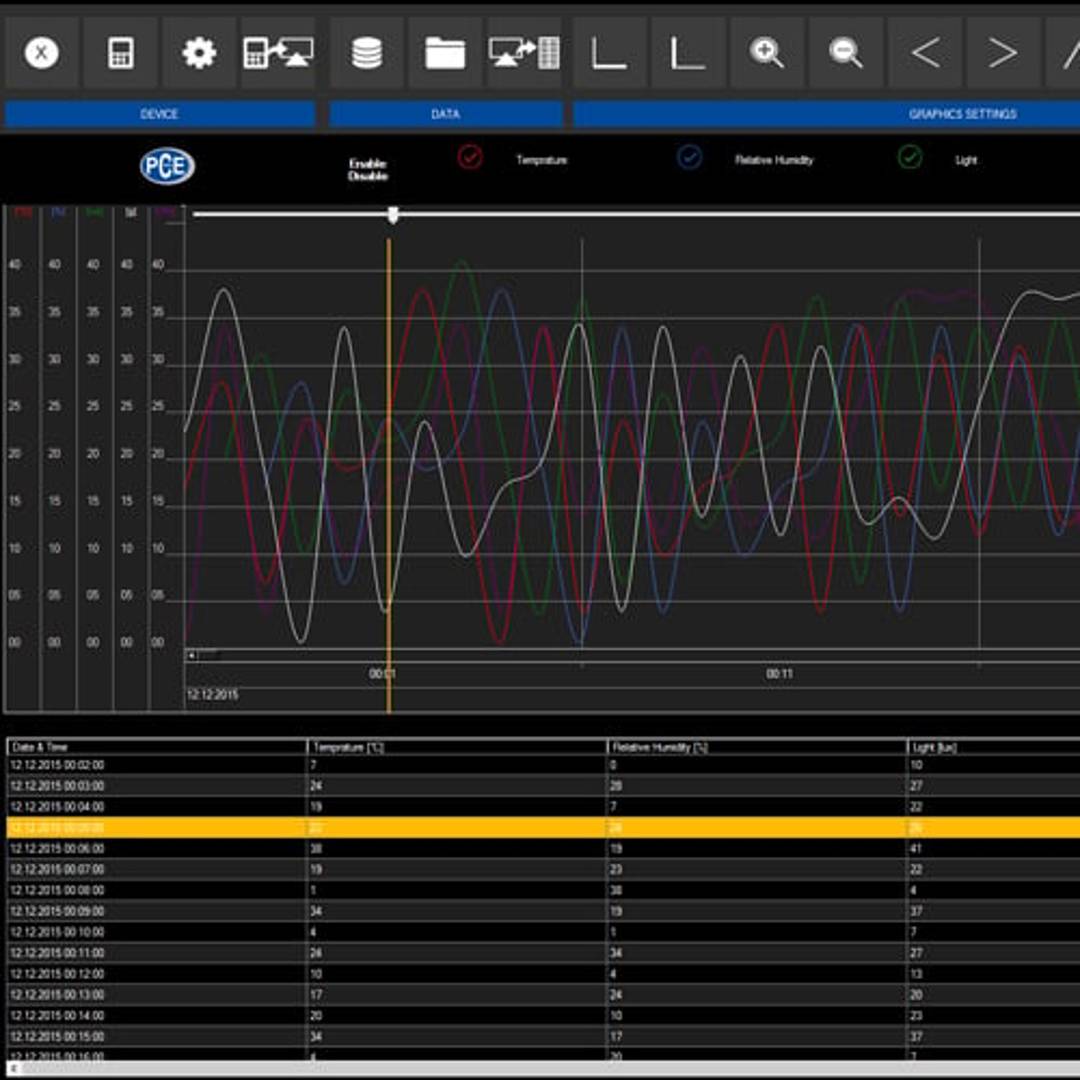
Task: Open device settings with the gear icon
Action: click(x=199, y=53)
